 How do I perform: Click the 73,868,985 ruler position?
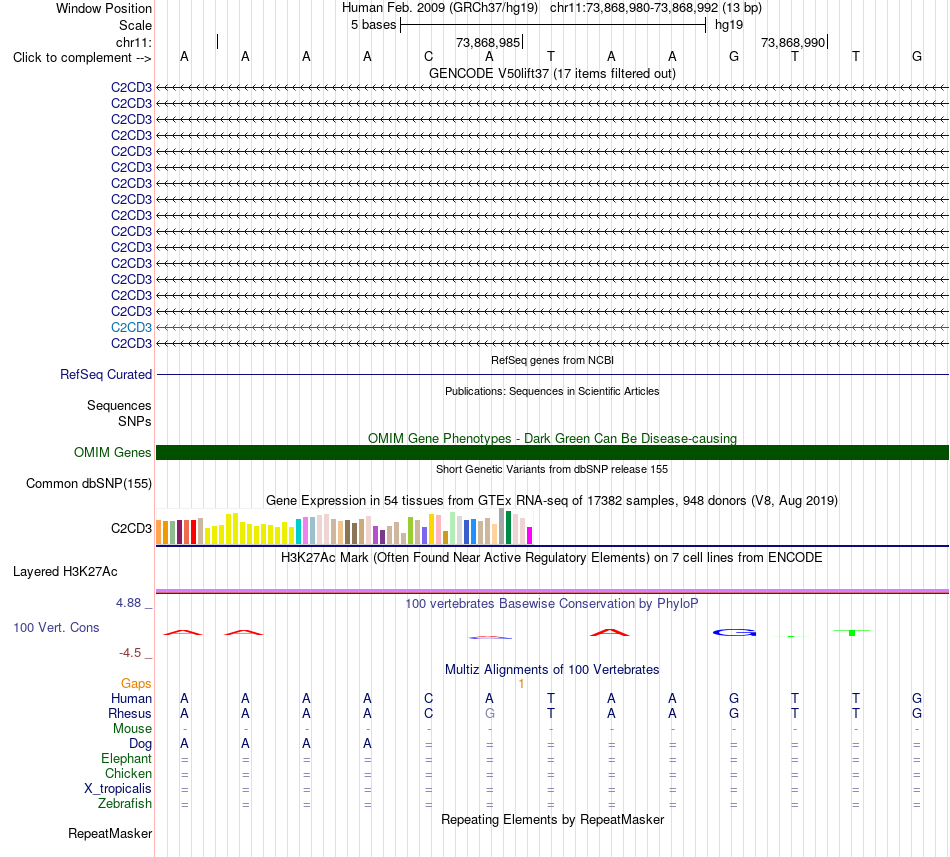(x=488, y=42)
